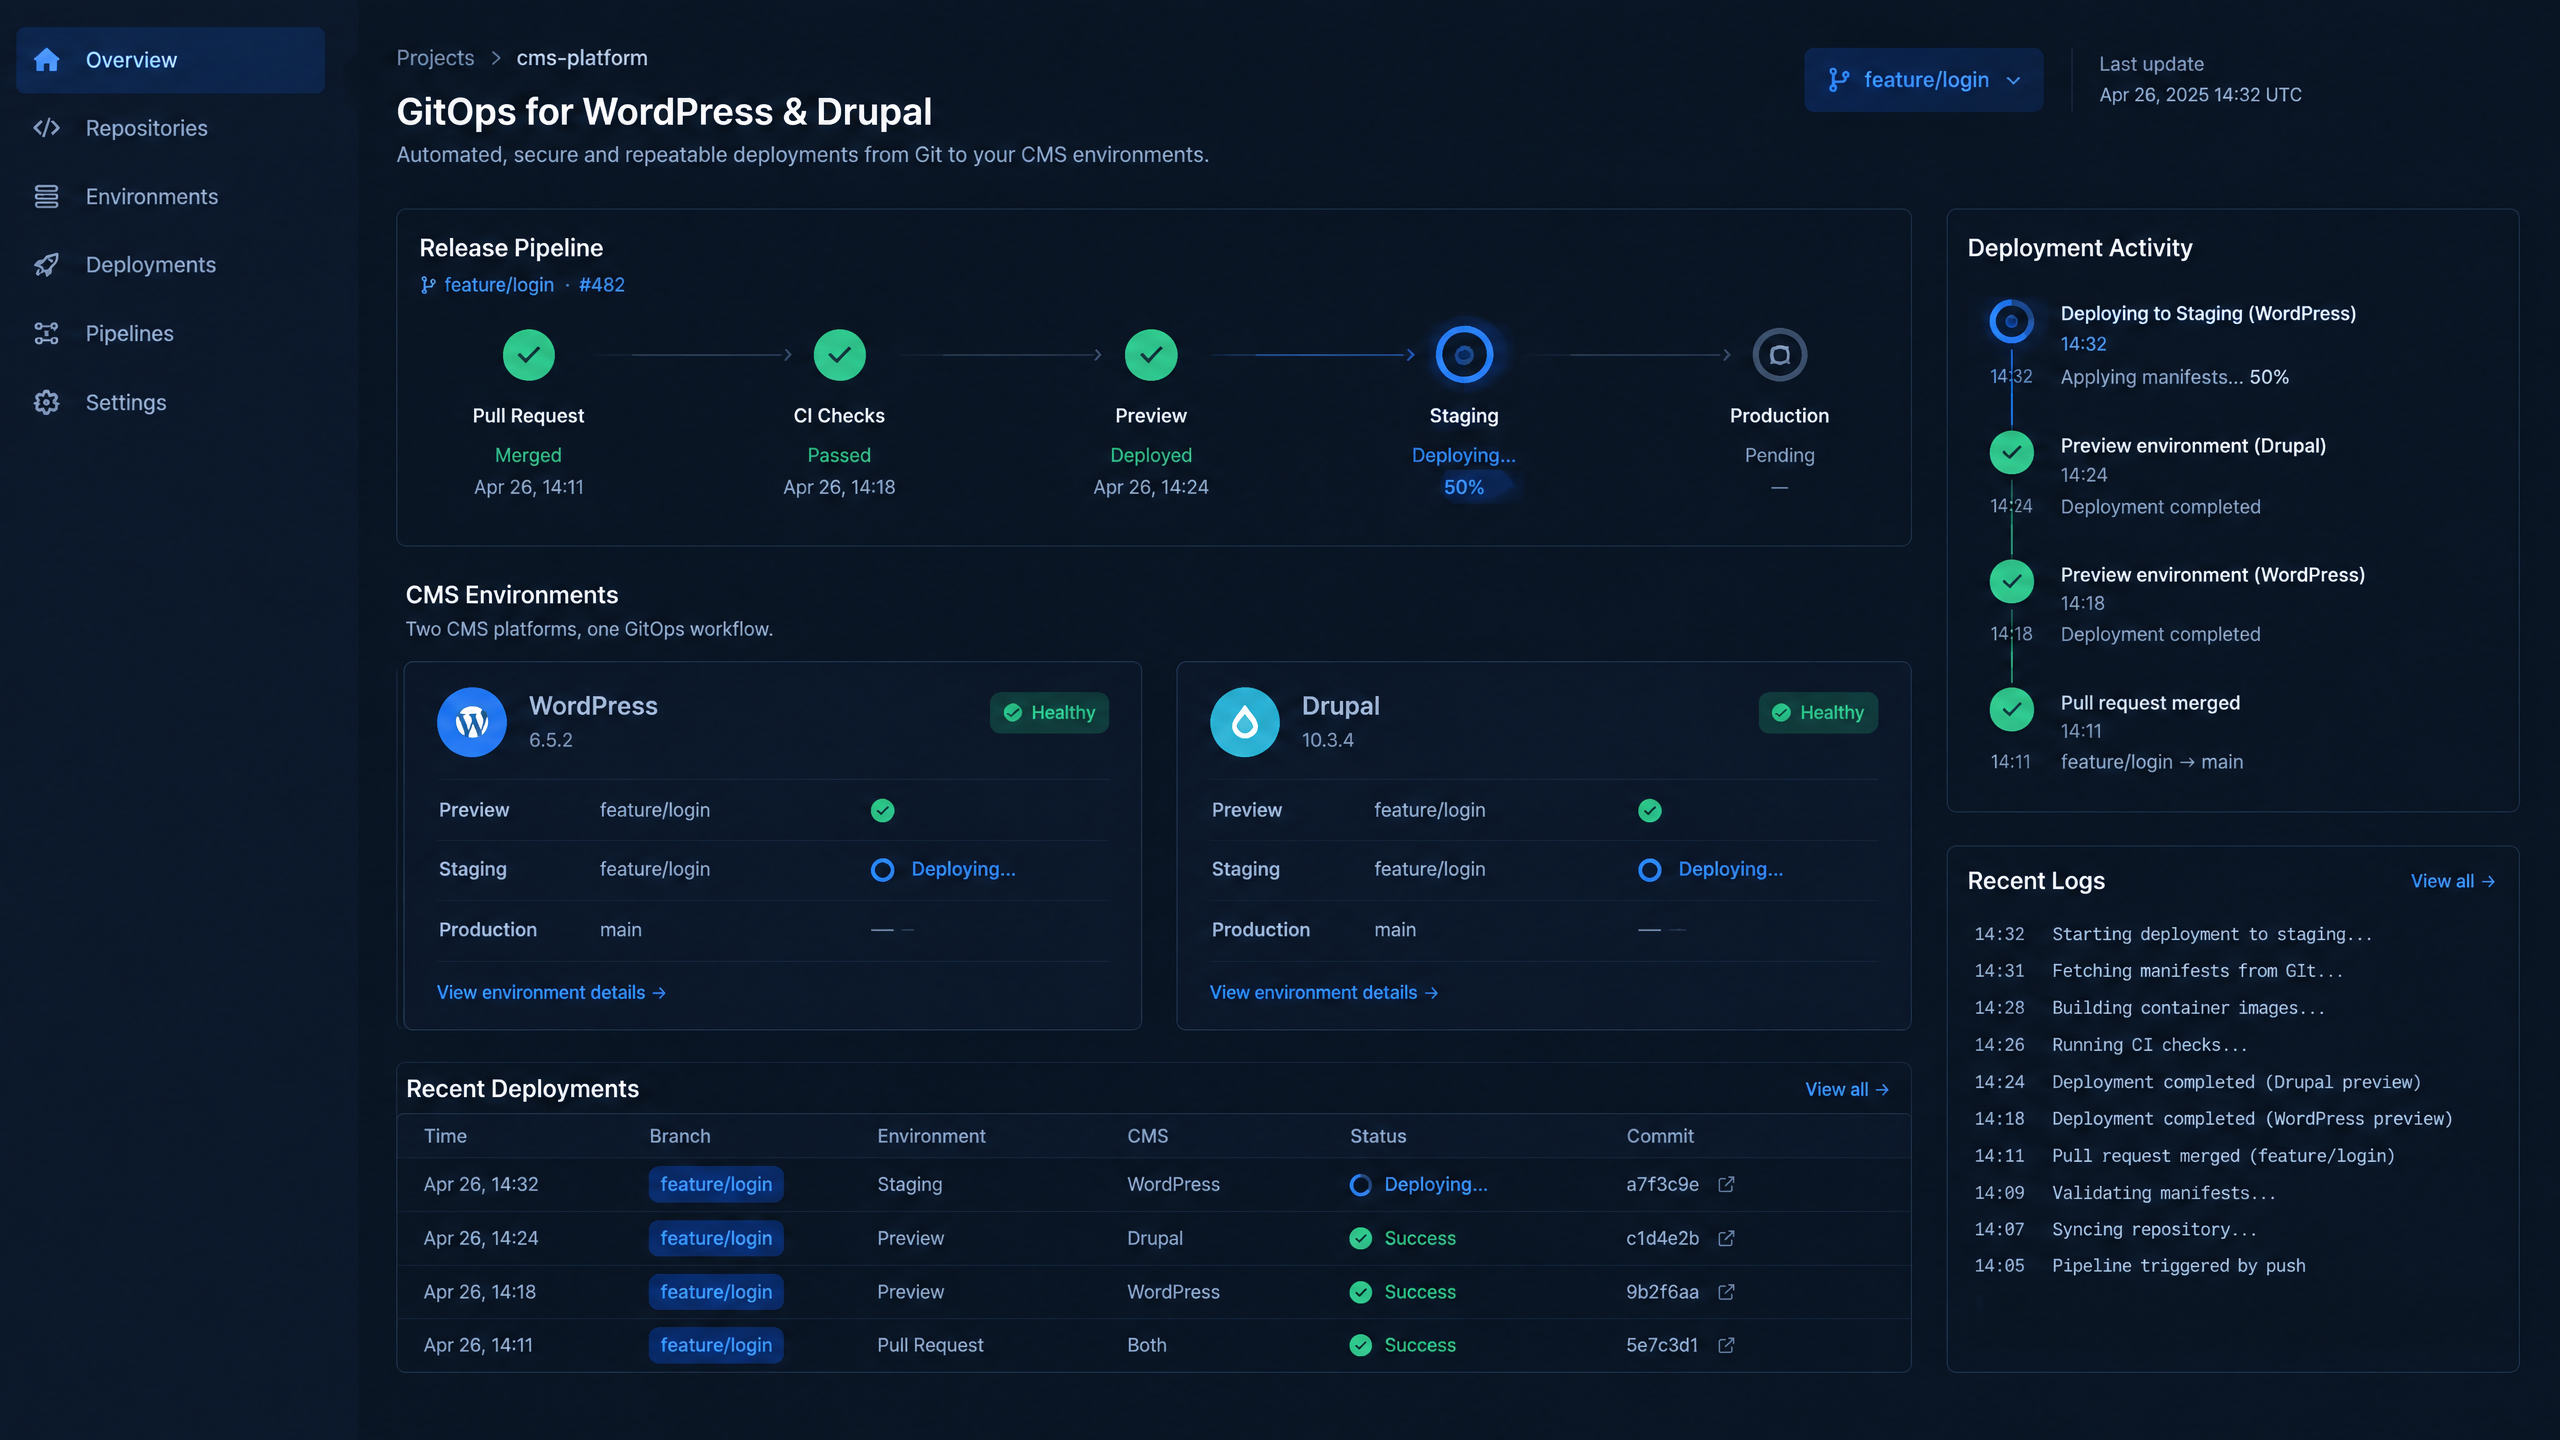Screen dimensions: 2560x1440
Task: Expand the feature/login branch dropdown chevron
Action: (2014, 80)
